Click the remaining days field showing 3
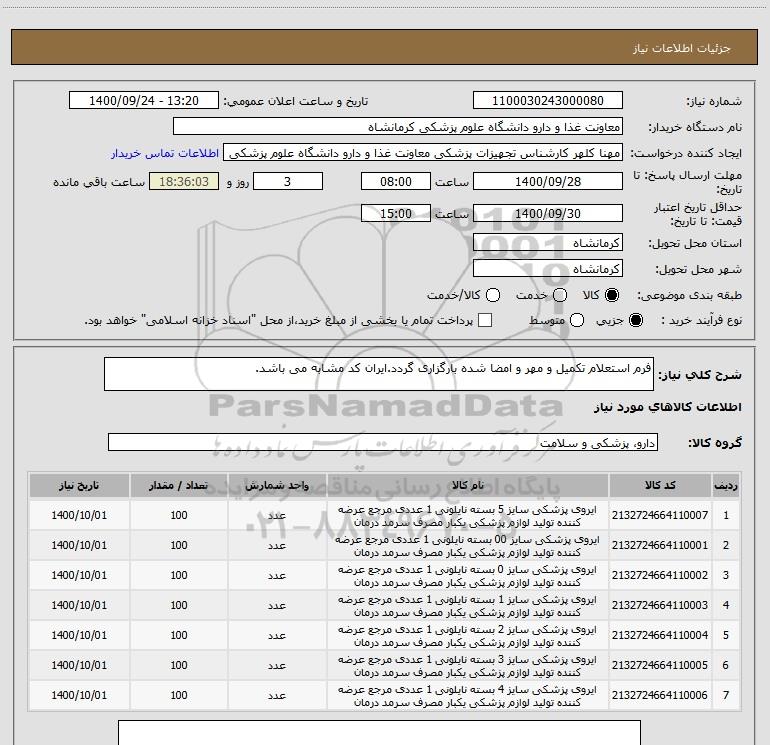The image size is (770, 745). point(288,181)
